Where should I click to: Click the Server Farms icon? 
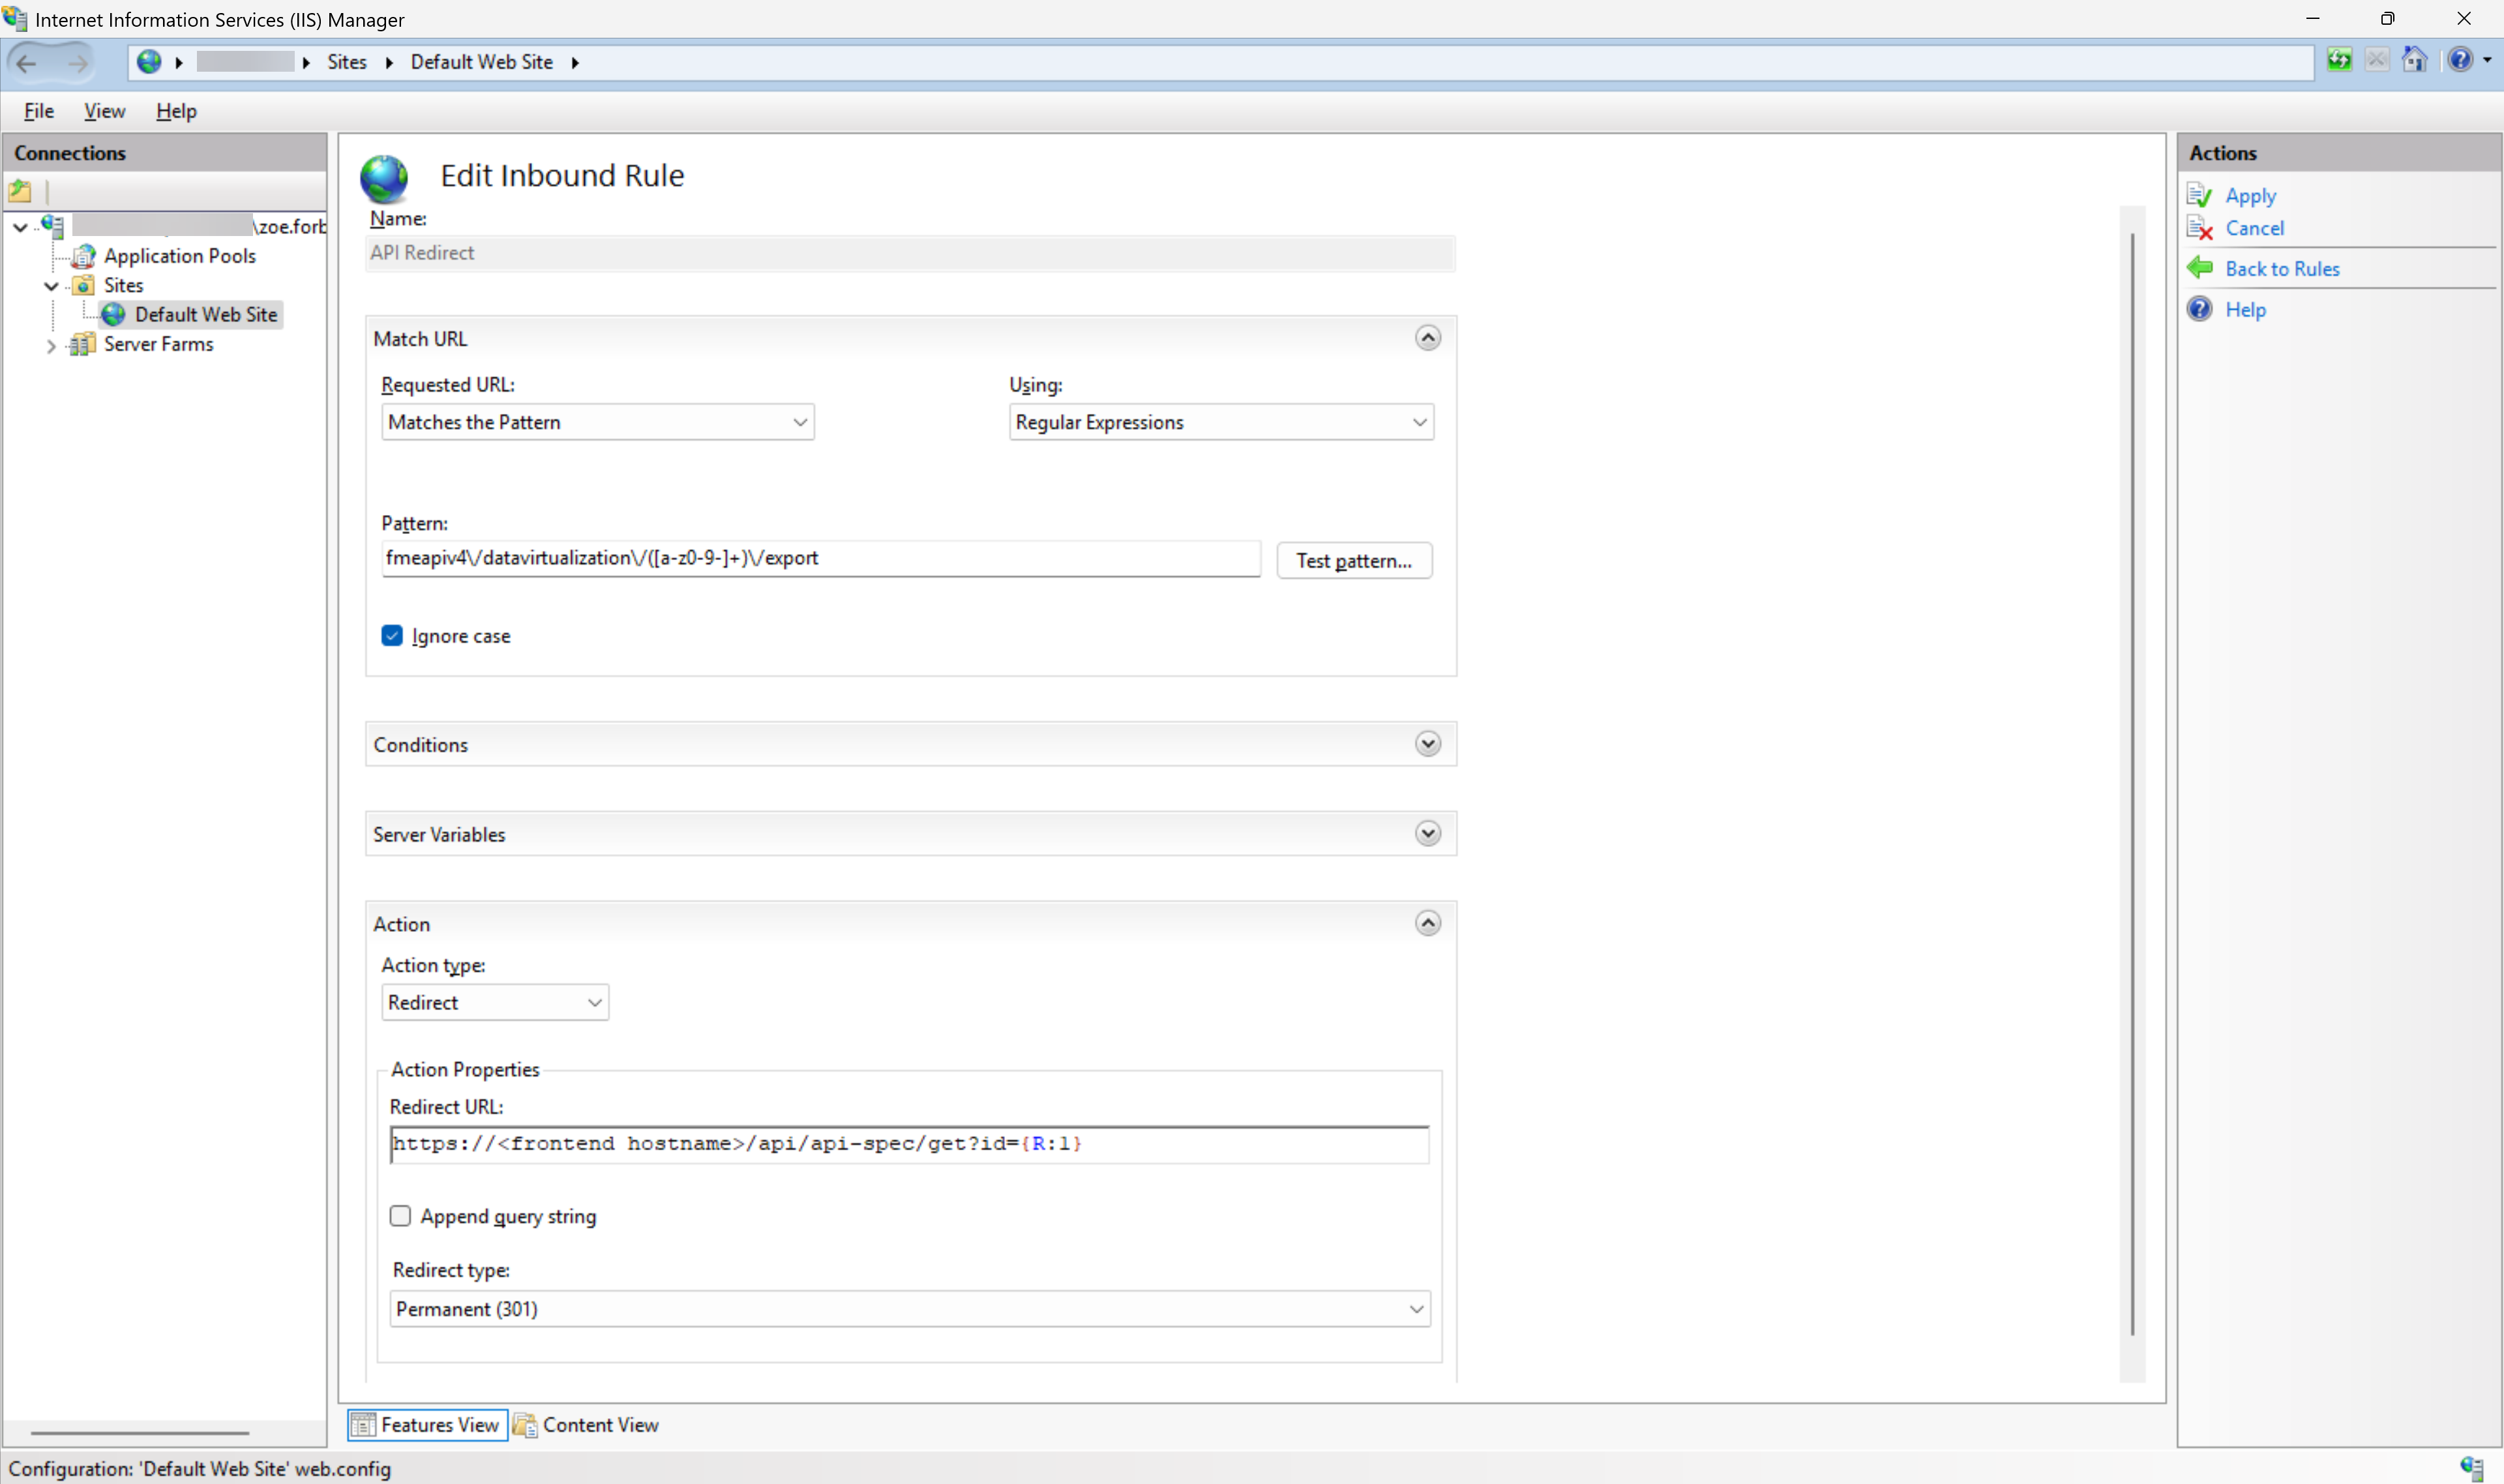(x=83, y=345)
